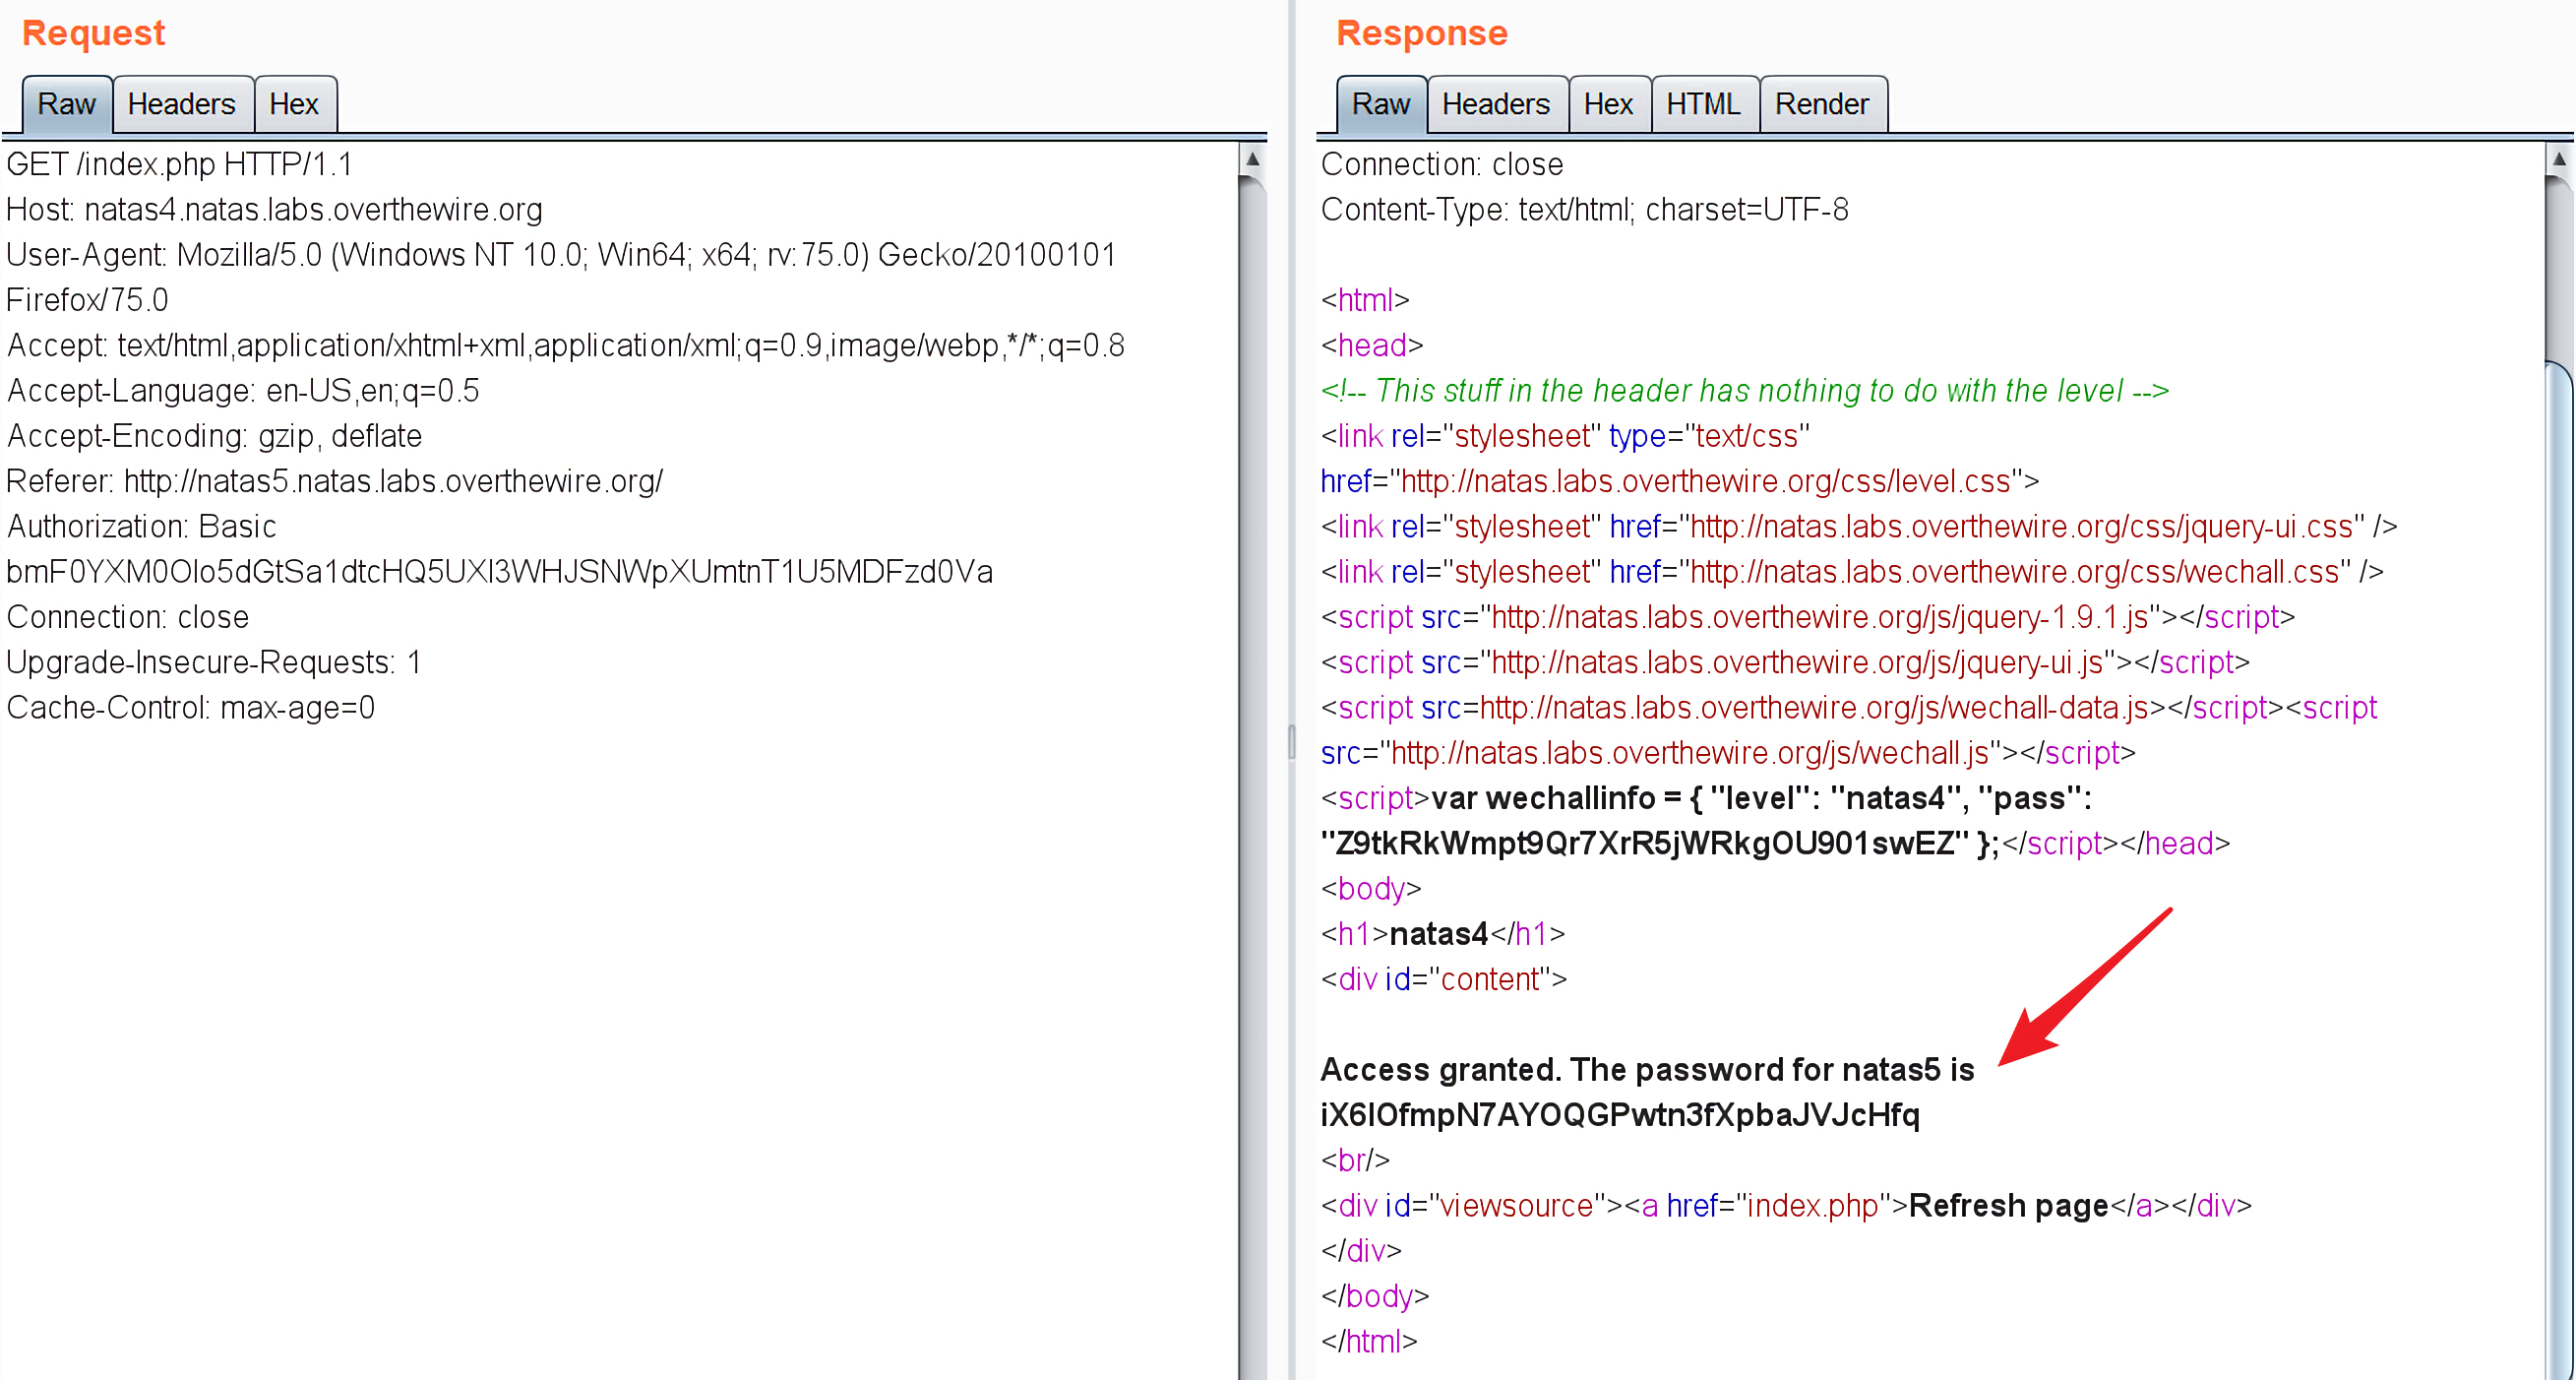2576x1380 pixels.
Task: Click the splitter handle between Request and Response
Action: pyautogui.click(x=1291, y=742)
